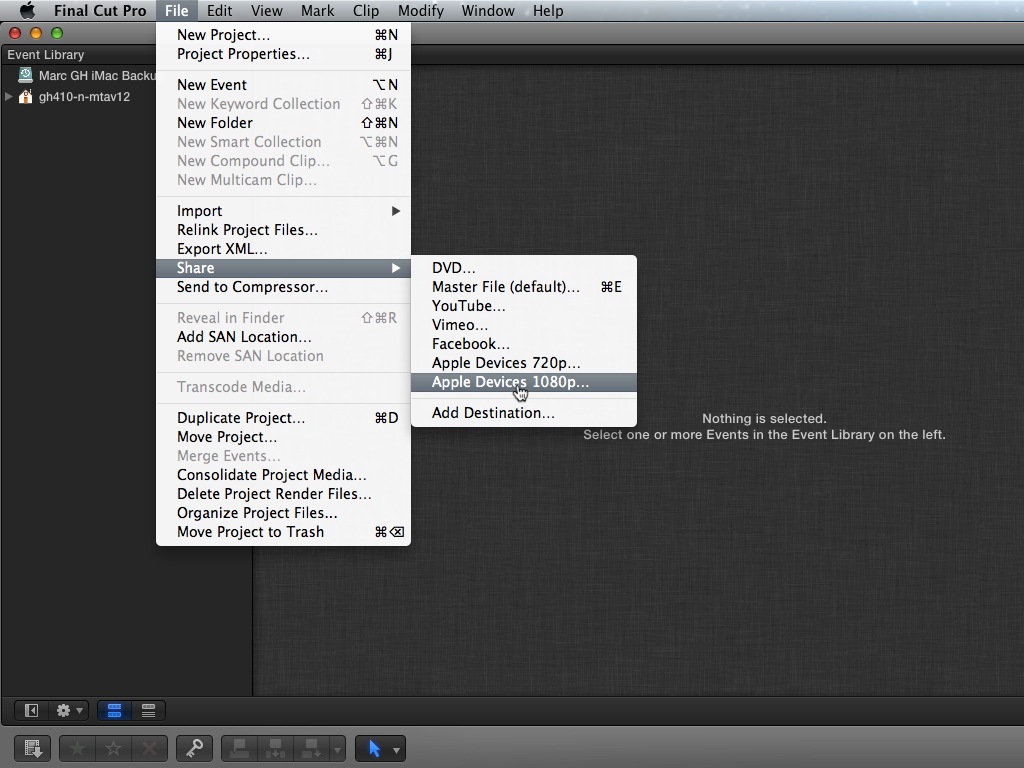Choose New Project from File menu

(283, 35)
